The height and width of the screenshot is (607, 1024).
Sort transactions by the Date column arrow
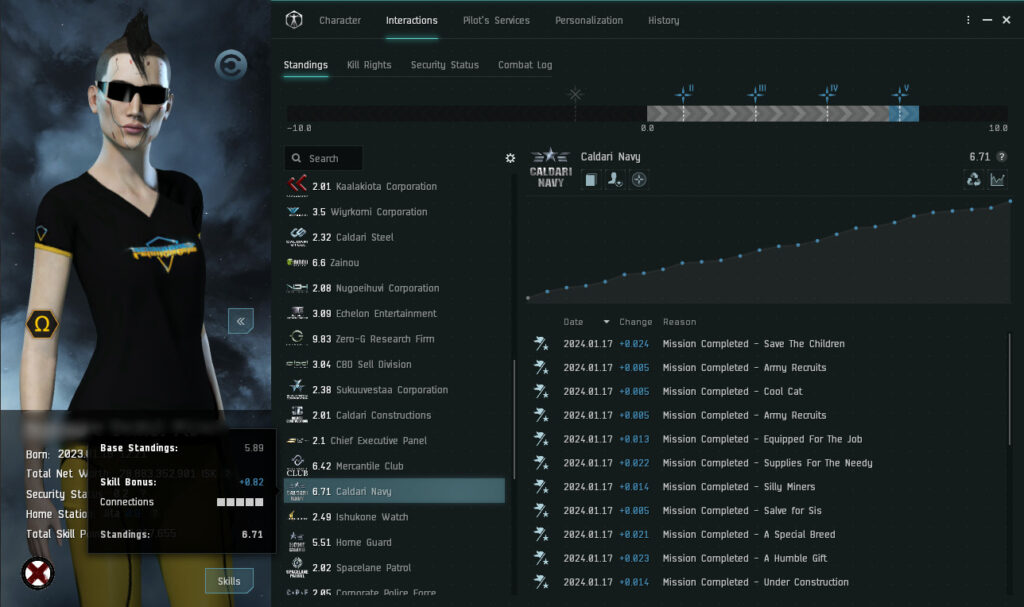(607, 321)
